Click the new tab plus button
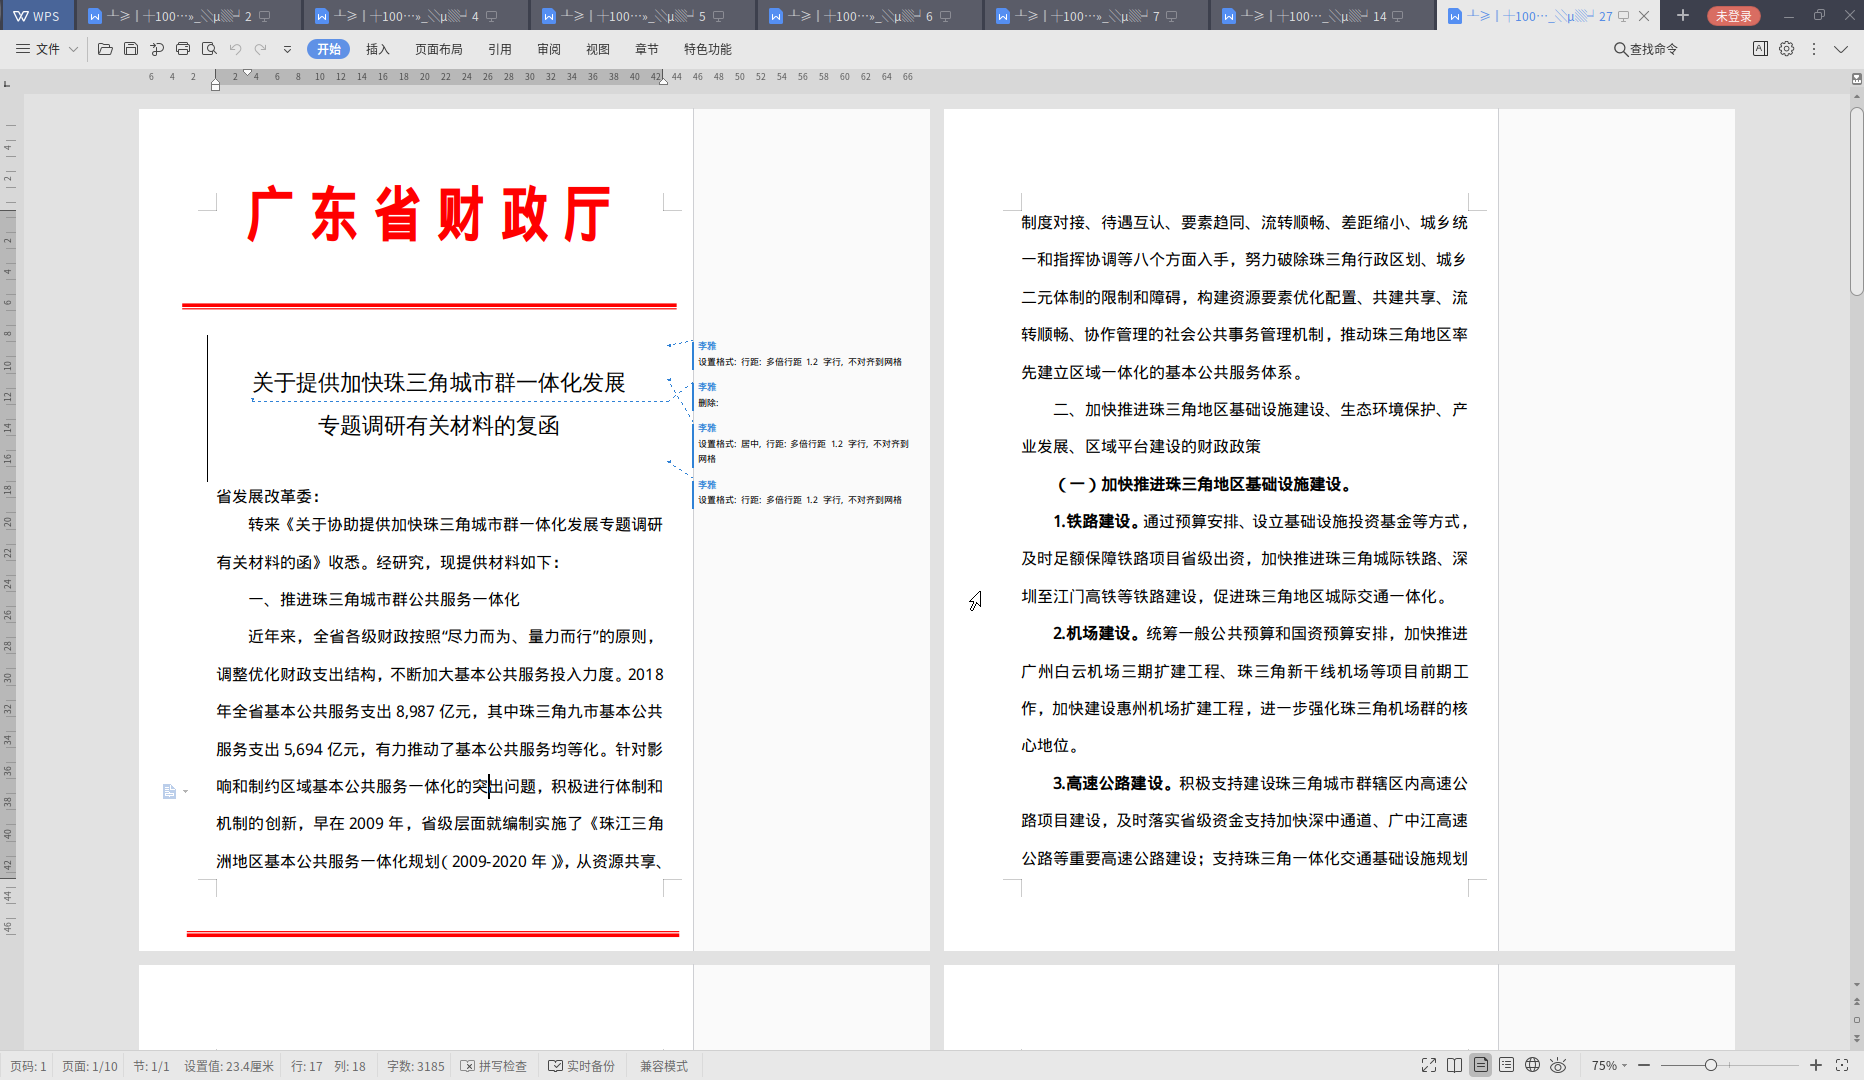 click(1683, 16)
